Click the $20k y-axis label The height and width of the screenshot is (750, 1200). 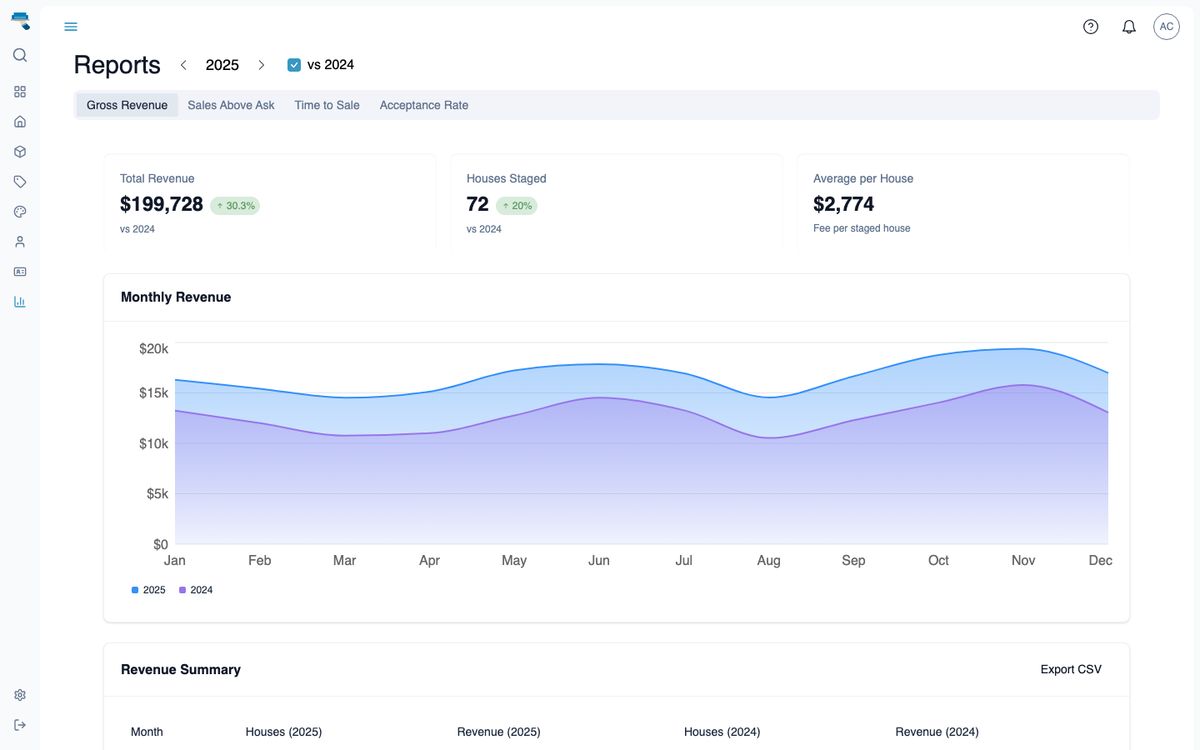tap(154, 349)
